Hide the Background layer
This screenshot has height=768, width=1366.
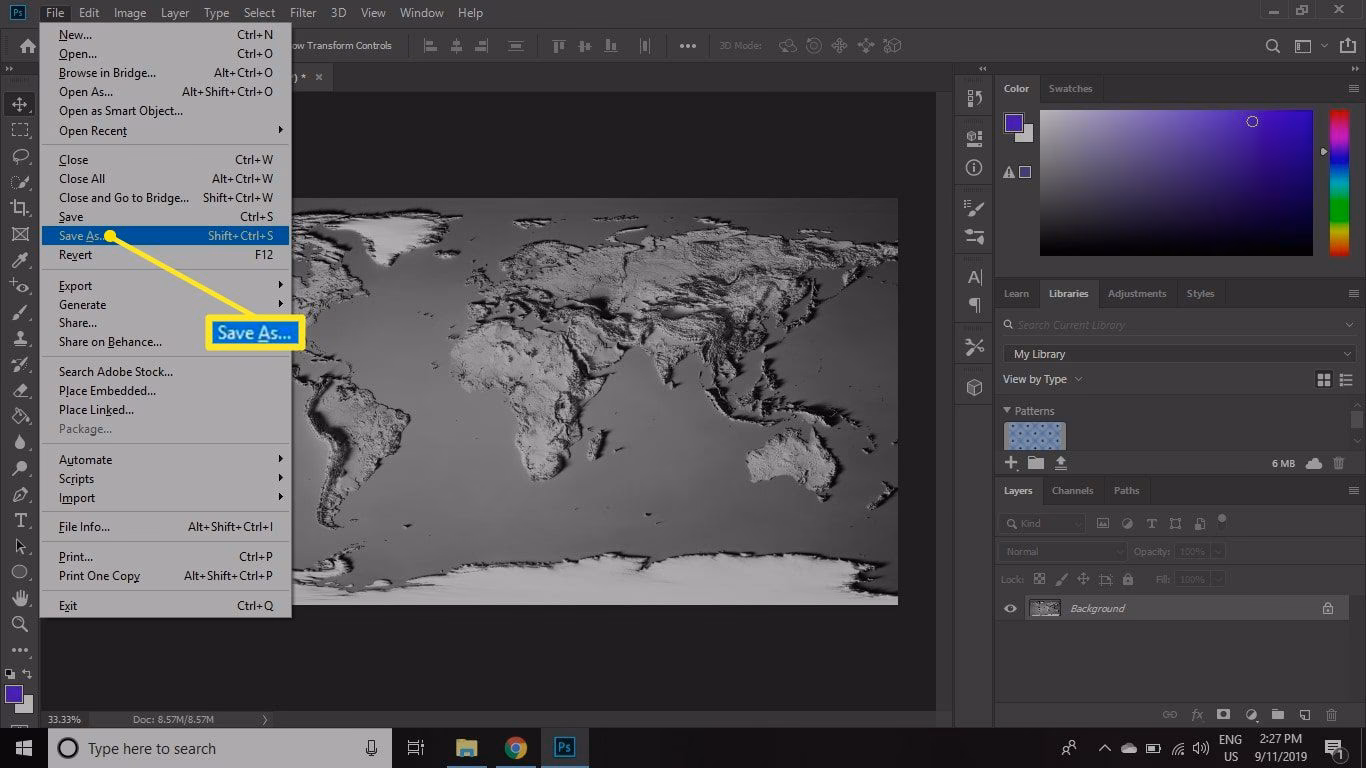click(1010, 608)
